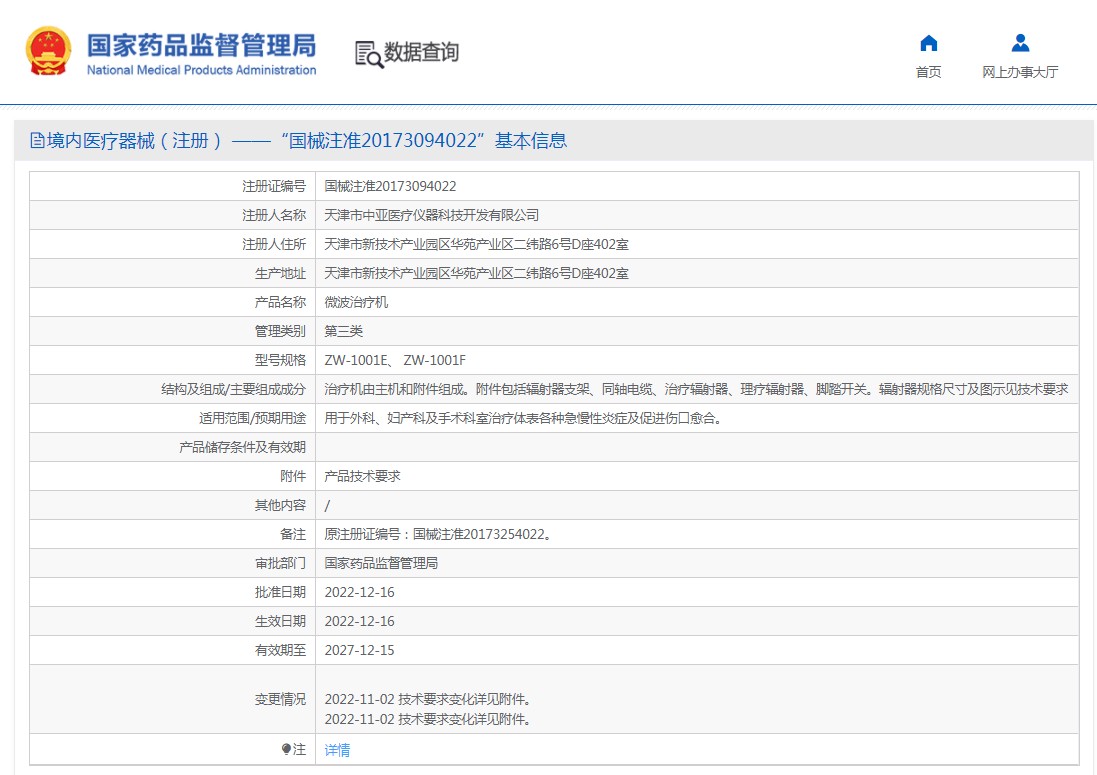This screenshot has width=1097, height=775.
Task: Click the user icon above 网上办事大厅
Action: 1020,43
